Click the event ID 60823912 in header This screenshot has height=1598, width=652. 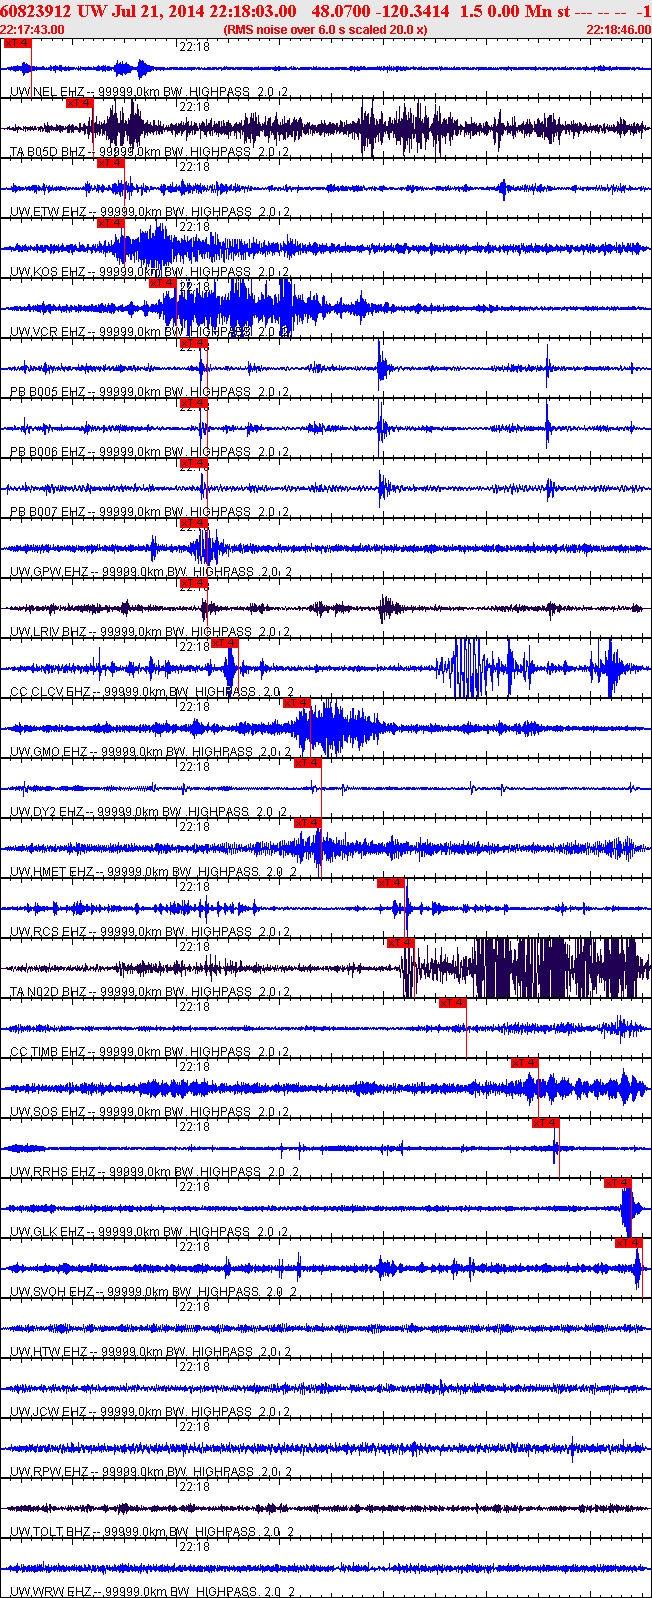(34, 11)
